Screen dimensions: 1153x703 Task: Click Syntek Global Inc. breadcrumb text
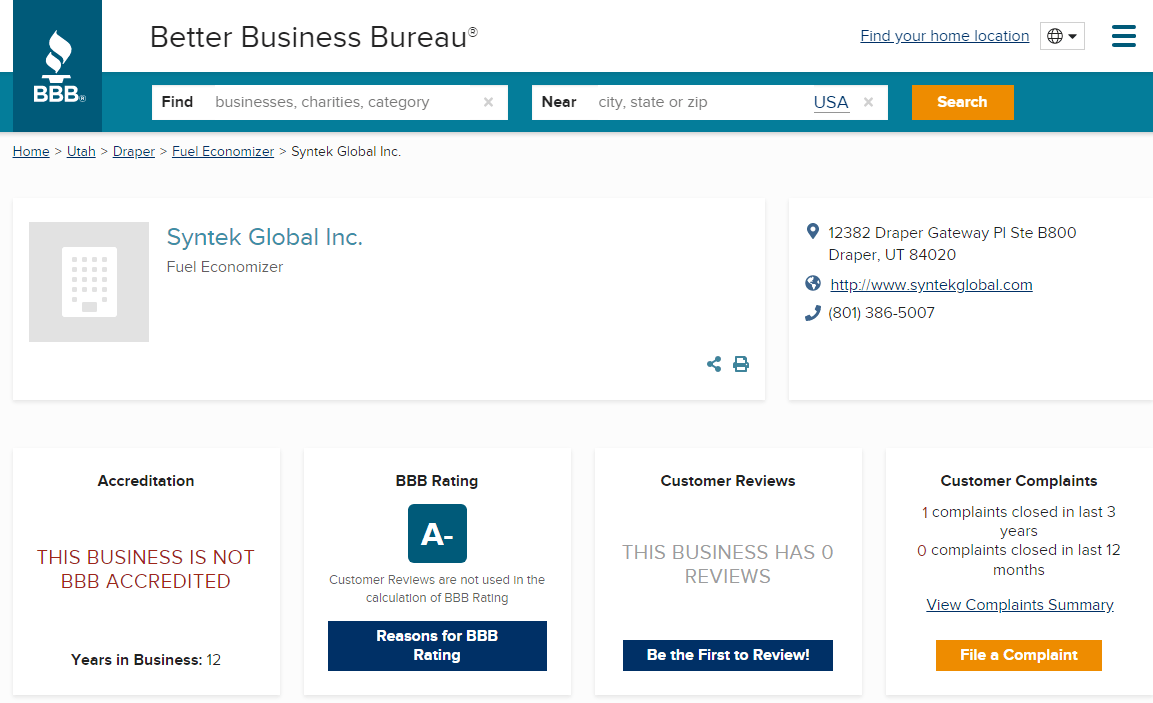346,151
